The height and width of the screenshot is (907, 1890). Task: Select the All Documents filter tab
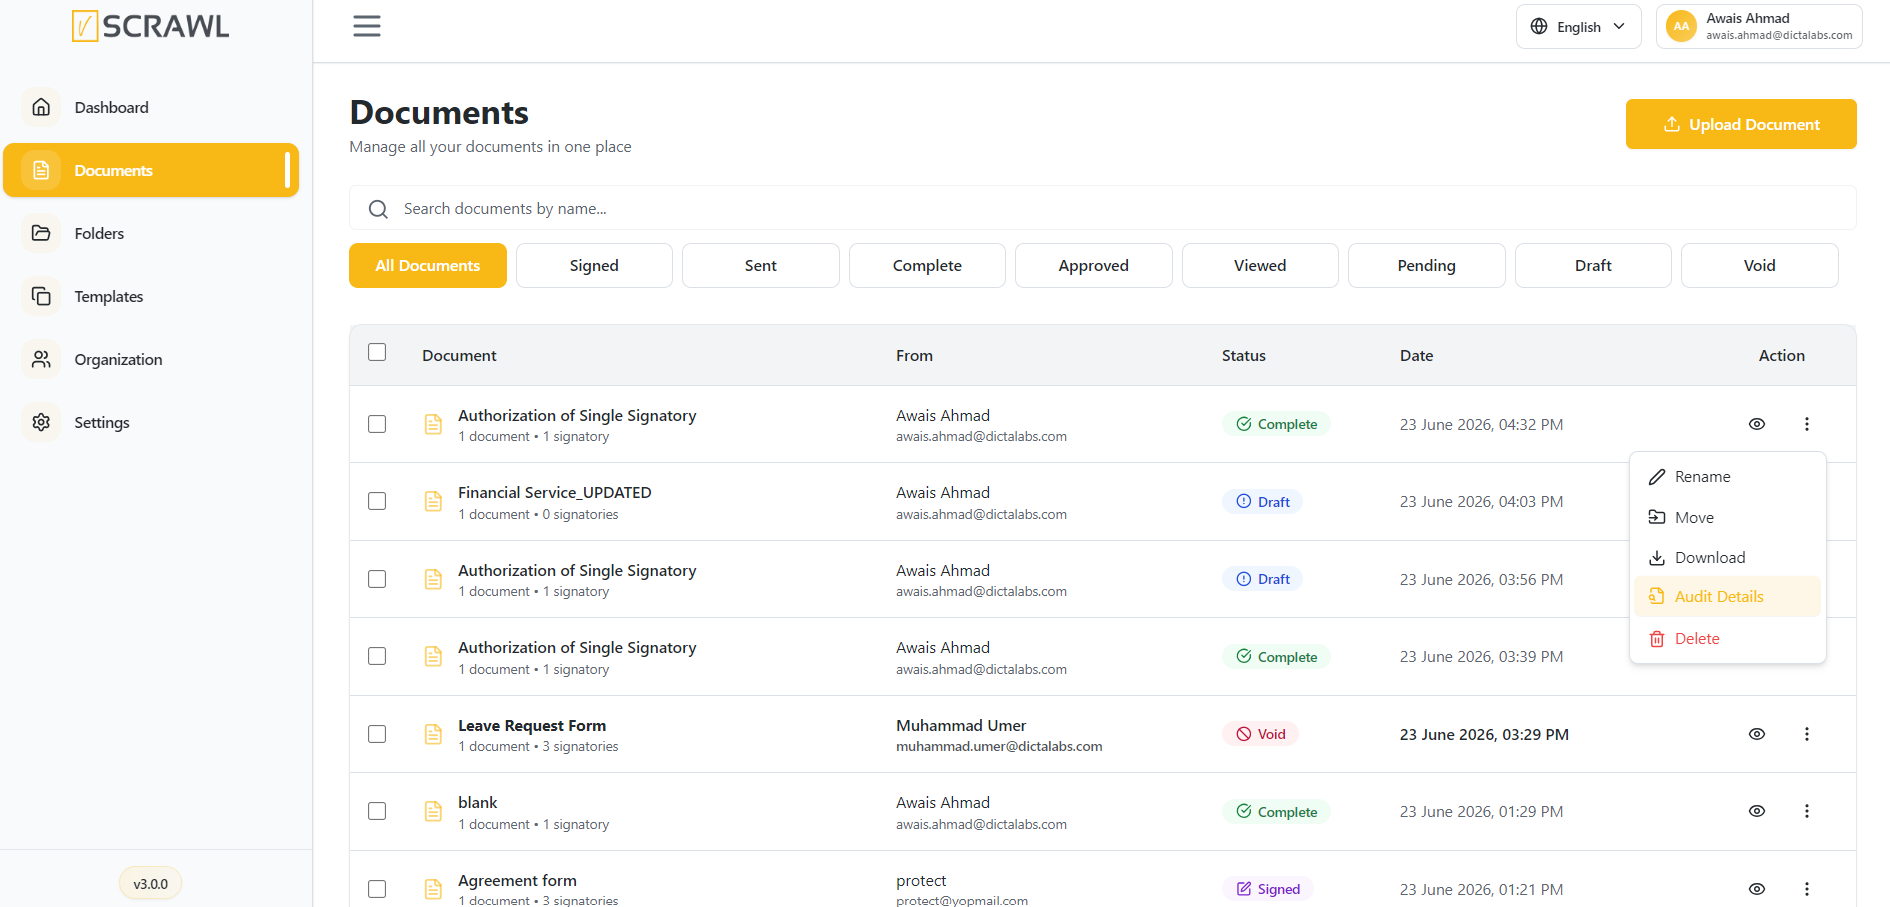(x=428, y=266)
